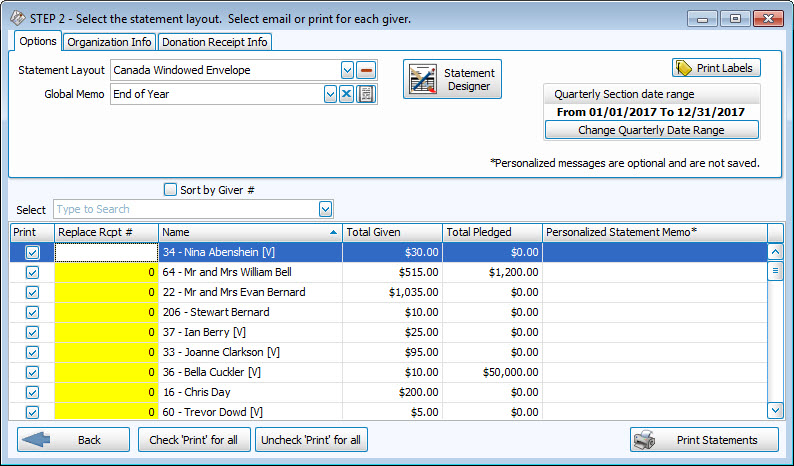Expand the Select giver search dropdown
This screenshot has width=794, height=466.
click(325, 209)
